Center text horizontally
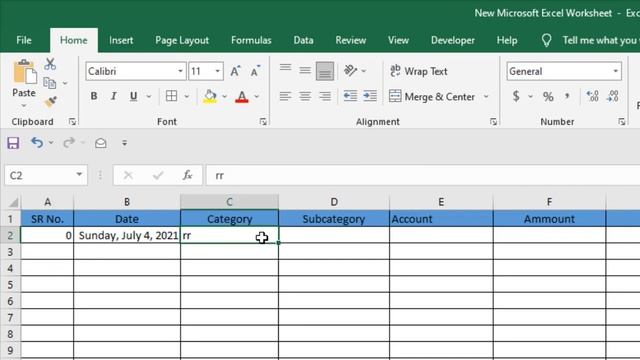The height and width of the screenshot is (360, 640). [305, 96]
